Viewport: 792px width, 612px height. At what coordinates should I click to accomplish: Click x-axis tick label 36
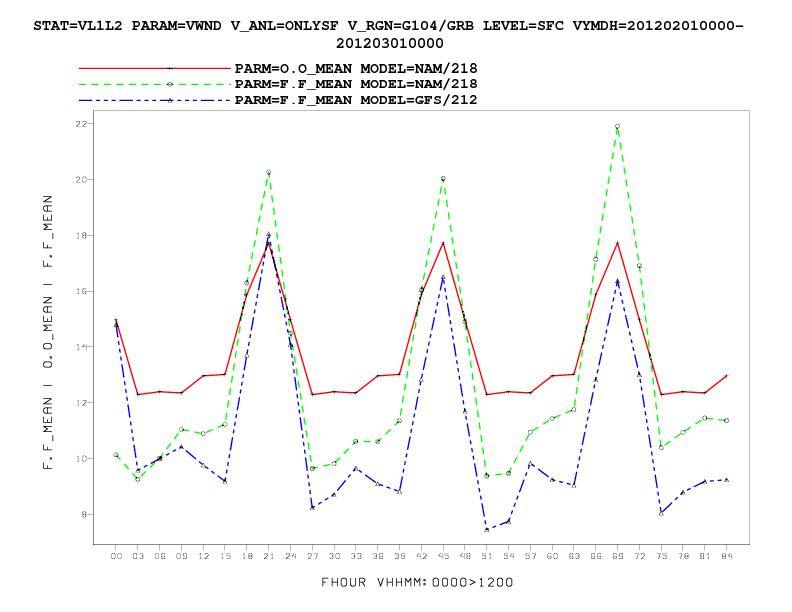[378, 556]
